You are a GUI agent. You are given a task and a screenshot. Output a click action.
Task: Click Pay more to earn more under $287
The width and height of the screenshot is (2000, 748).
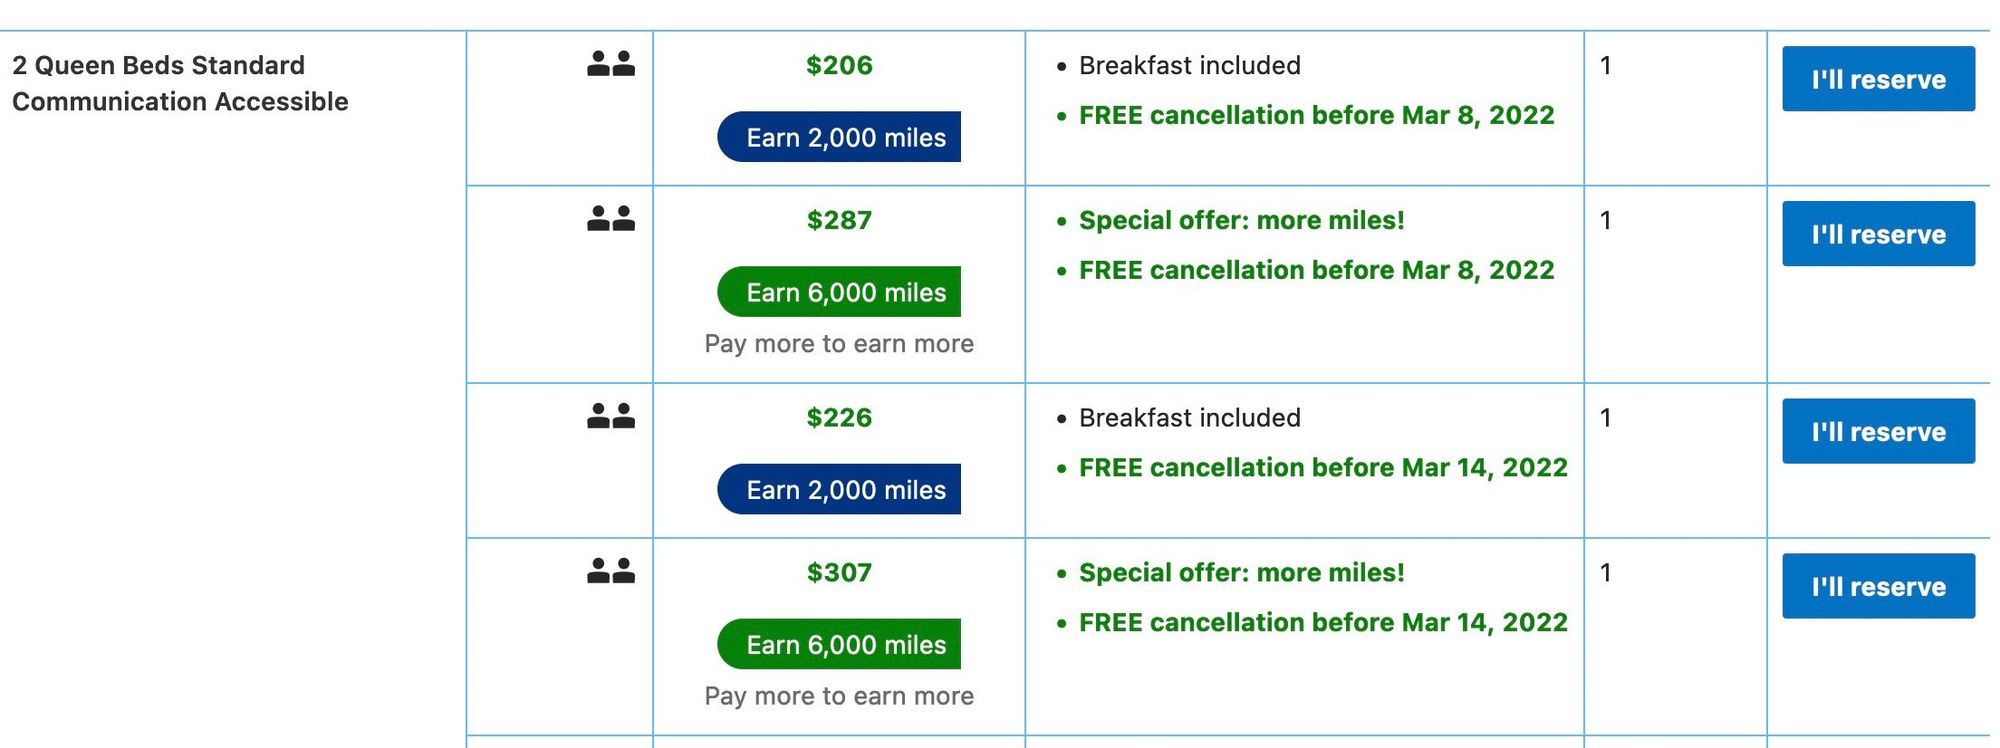coord(839,344)
